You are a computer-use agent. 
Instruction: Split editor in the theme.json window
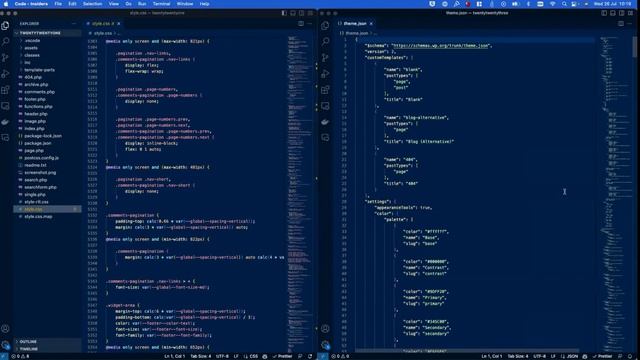pos(621,24)
